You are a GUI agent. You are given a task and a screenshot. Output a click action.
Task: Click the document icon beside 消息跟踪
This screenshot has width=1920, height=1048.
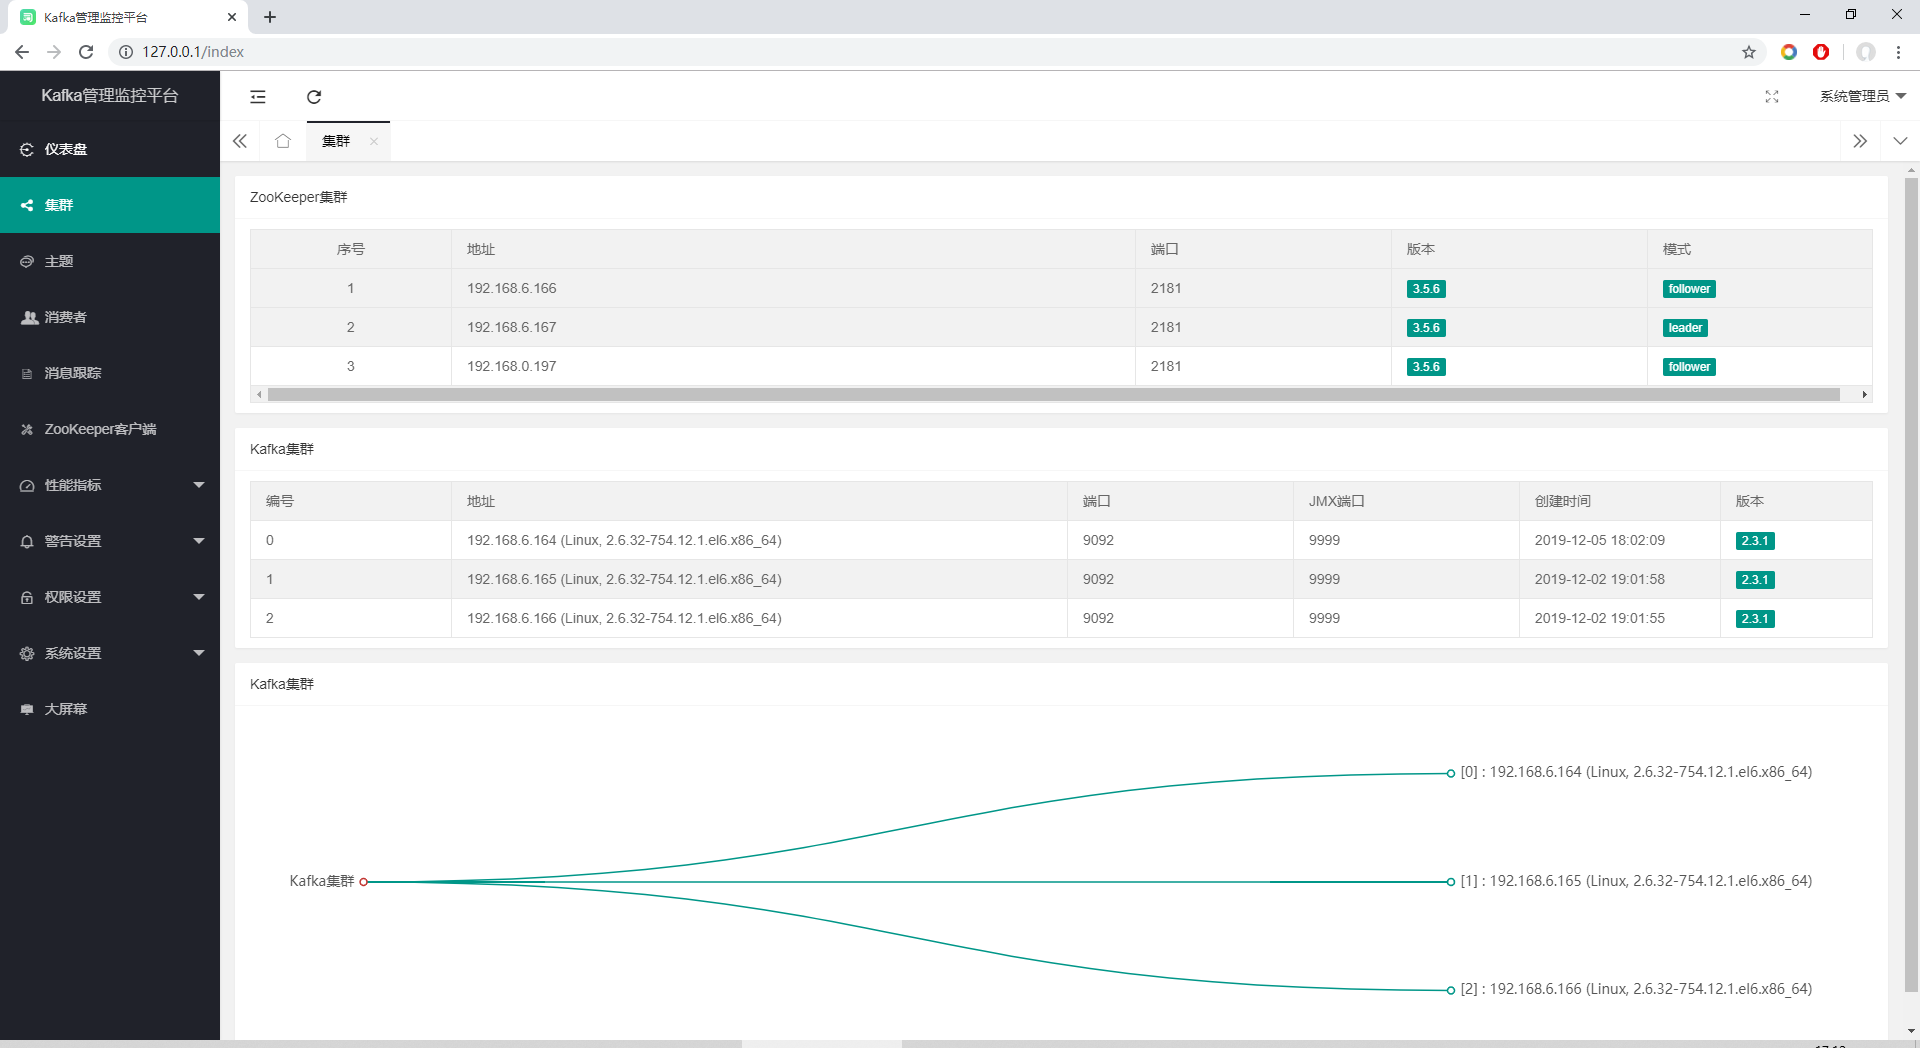click(27, 373)
